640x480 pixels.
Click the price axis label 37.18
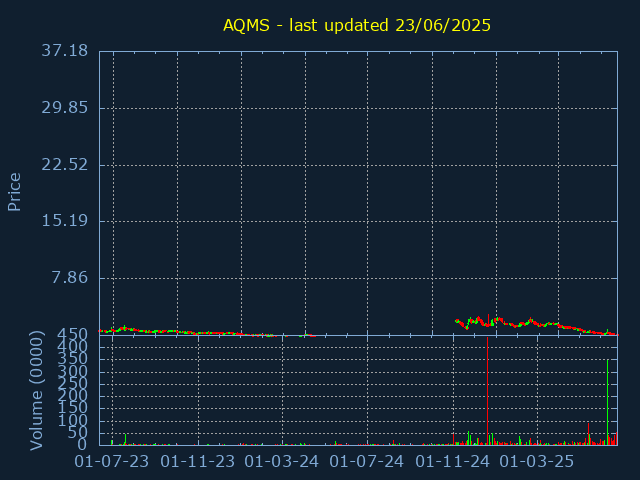[x=64, y=51]
